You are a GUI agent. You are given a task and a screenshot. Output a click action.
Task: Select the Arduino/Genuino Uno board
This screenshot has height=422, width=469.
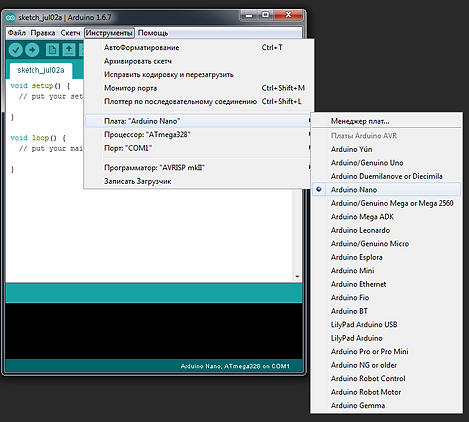[x=386, y=163]
